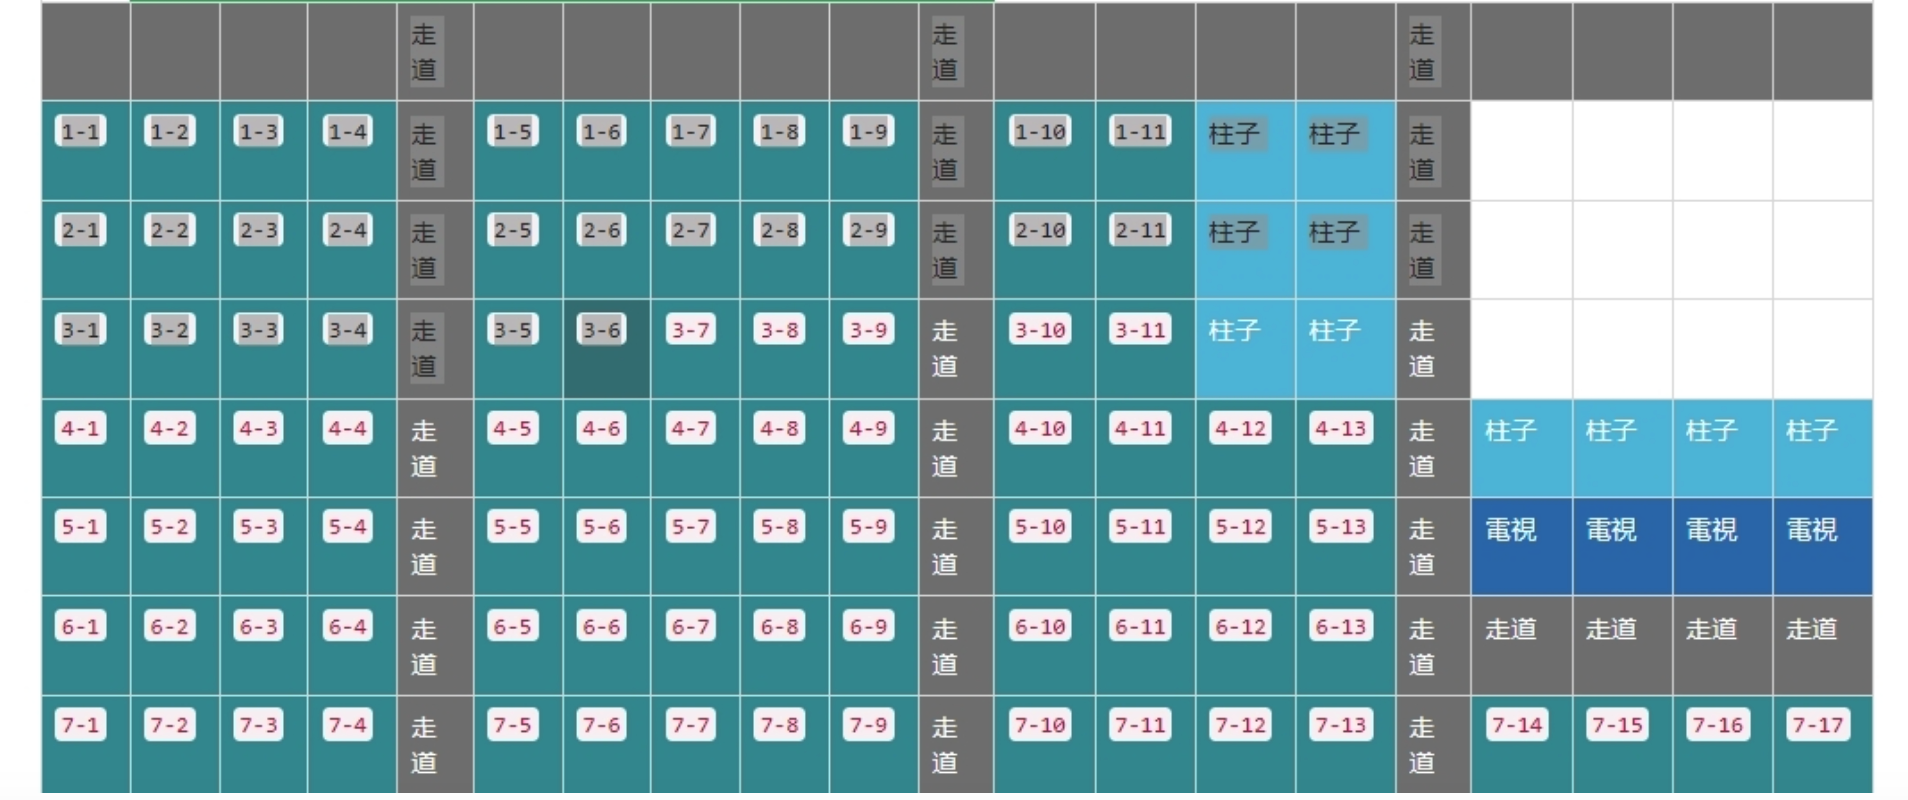The image size is (1908, 800).
Task: Select seat 5-9
Action: point(868,527)
